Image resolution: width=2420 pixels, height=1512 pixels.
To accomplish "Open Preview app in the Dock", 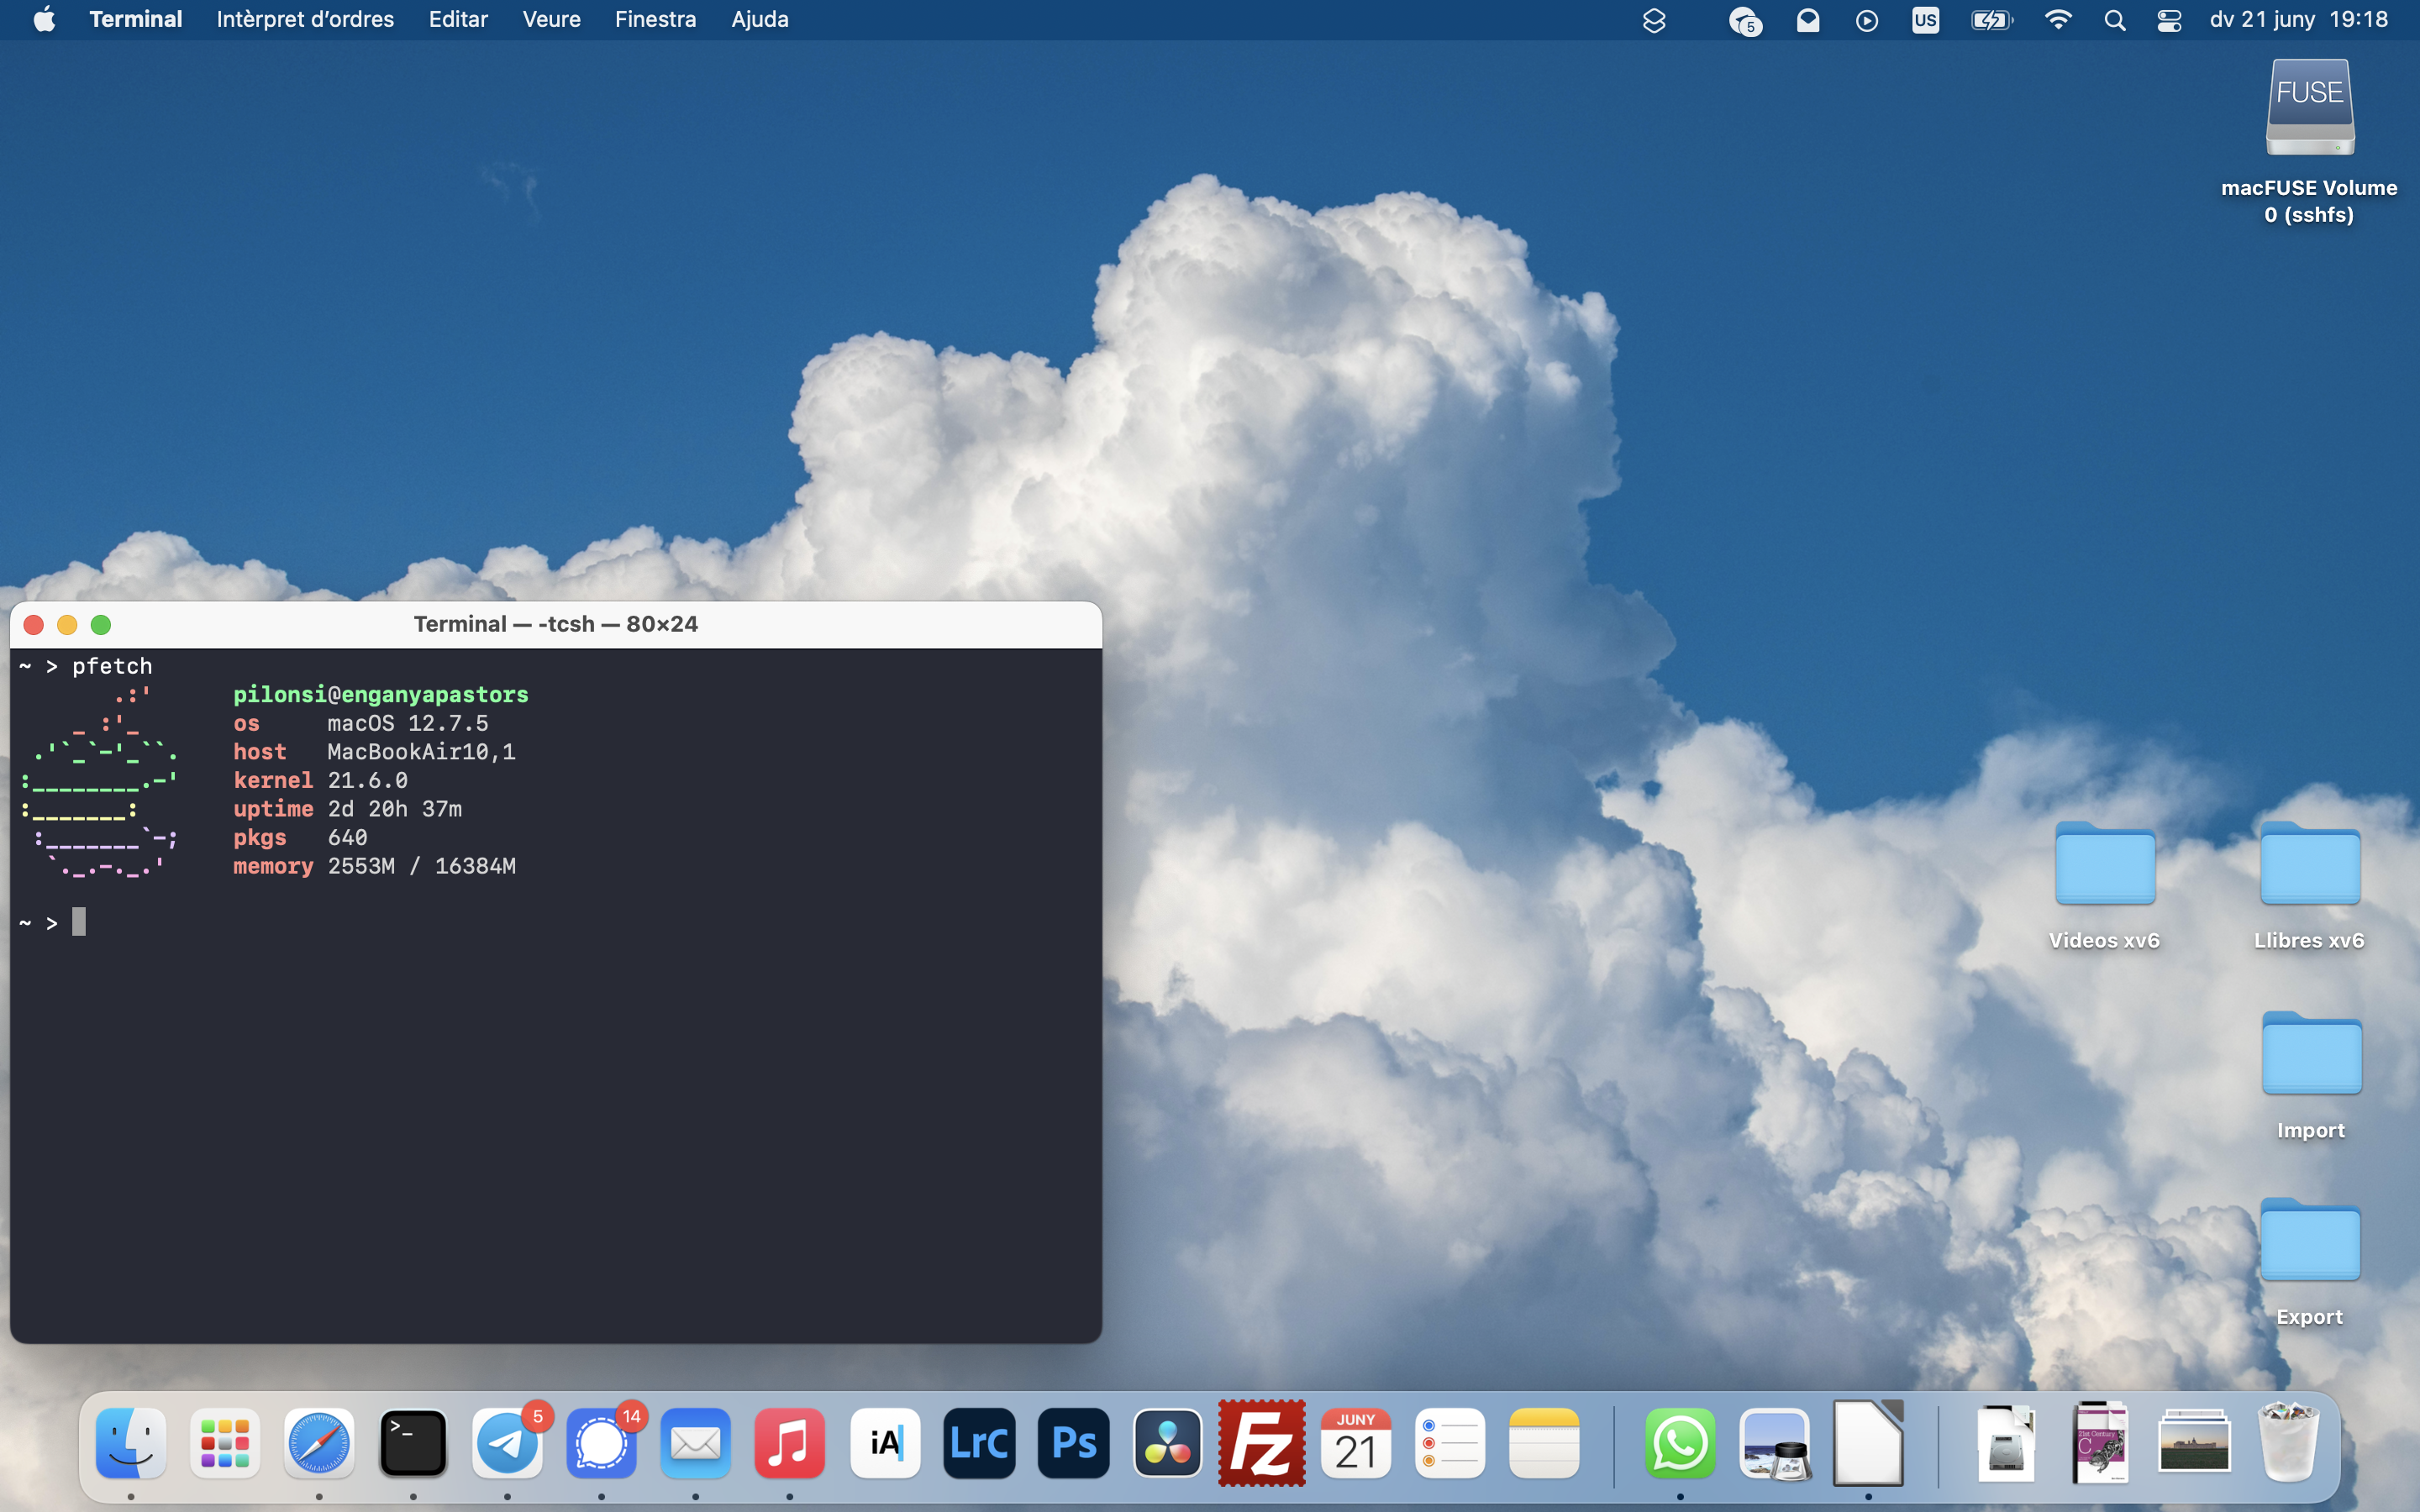I will [x=1774, y=1443].
